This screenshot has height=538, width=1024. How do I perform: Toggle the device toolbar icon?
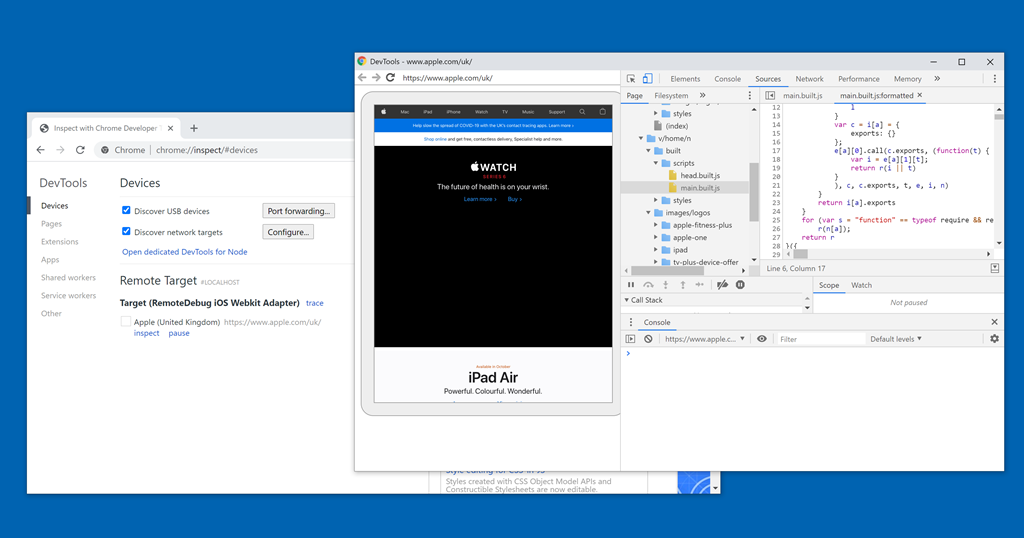647,79
